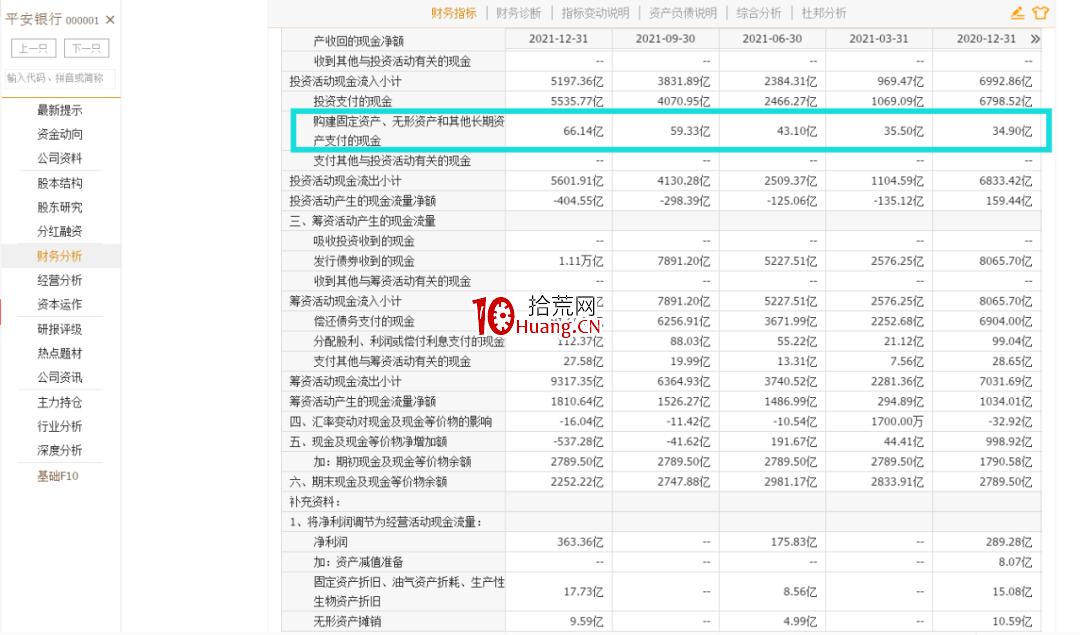1080x635 pixels.
Task: Go to next stock with 下一只
Action: point(86,48)
